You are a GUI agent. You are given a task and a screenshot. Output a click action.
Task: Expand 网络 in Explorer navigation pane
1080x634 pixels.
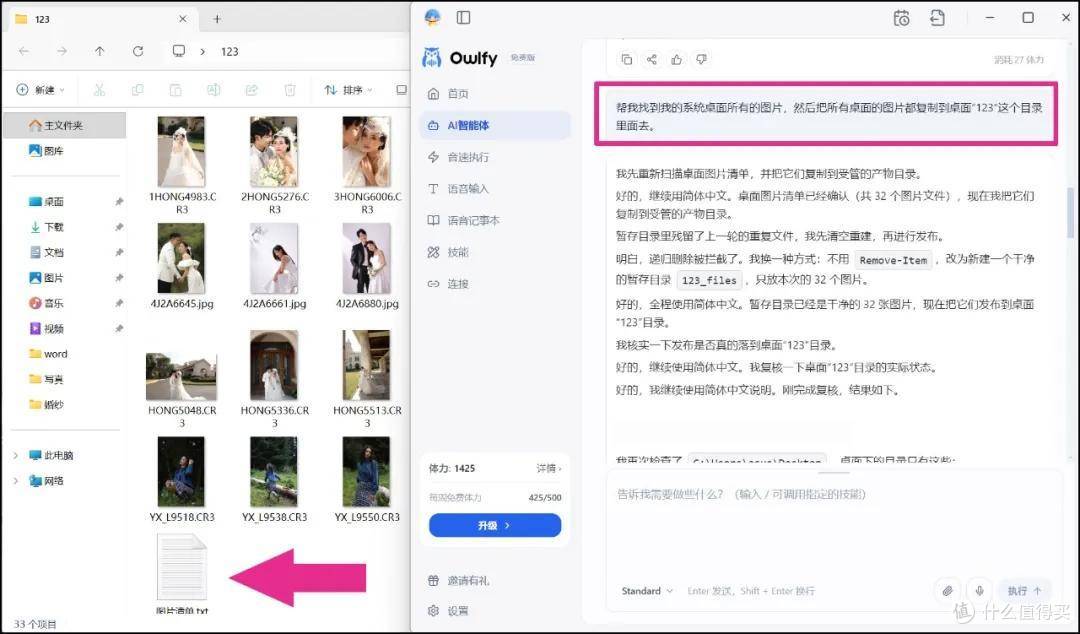16,481
